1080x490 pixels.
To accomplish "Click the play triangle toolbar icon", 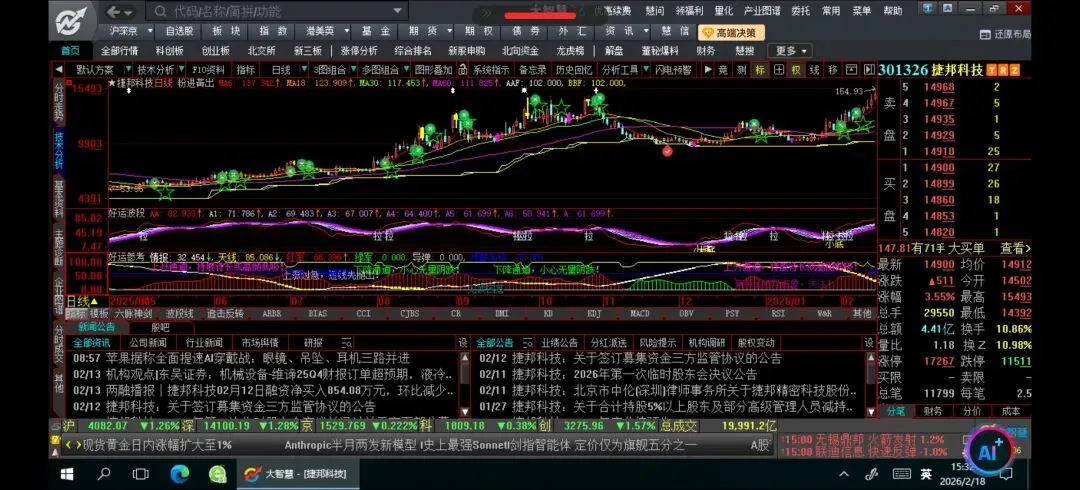I will pos(707,70).
